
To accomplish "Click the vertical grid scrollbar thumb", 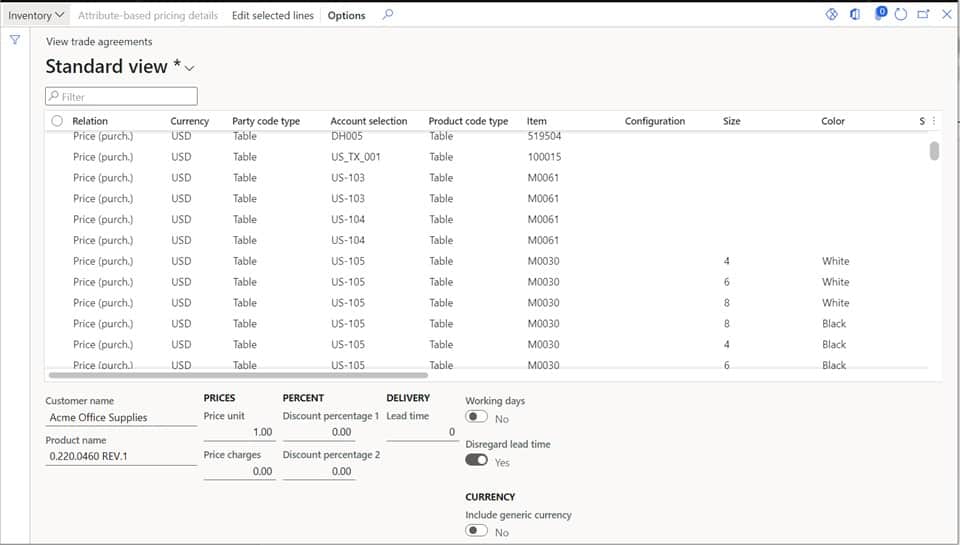I will point(934,151).
